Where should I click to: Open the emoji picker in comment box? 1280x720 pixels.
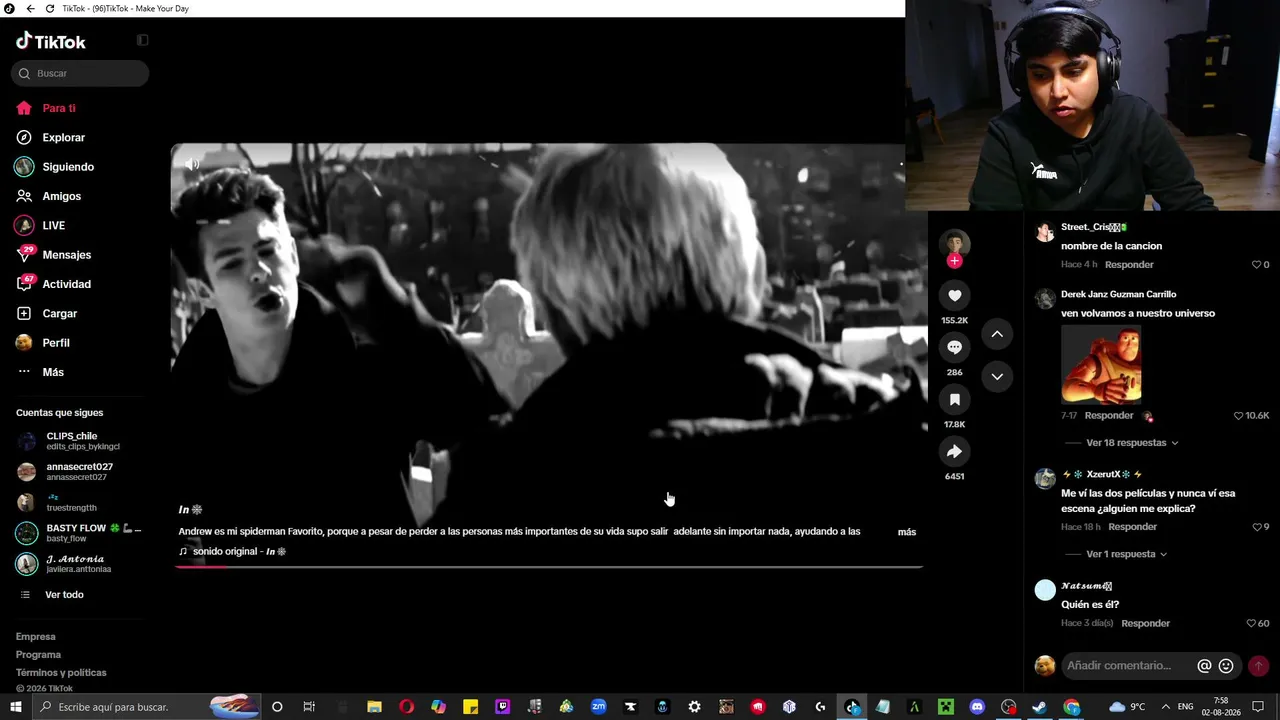(1226, 666)
